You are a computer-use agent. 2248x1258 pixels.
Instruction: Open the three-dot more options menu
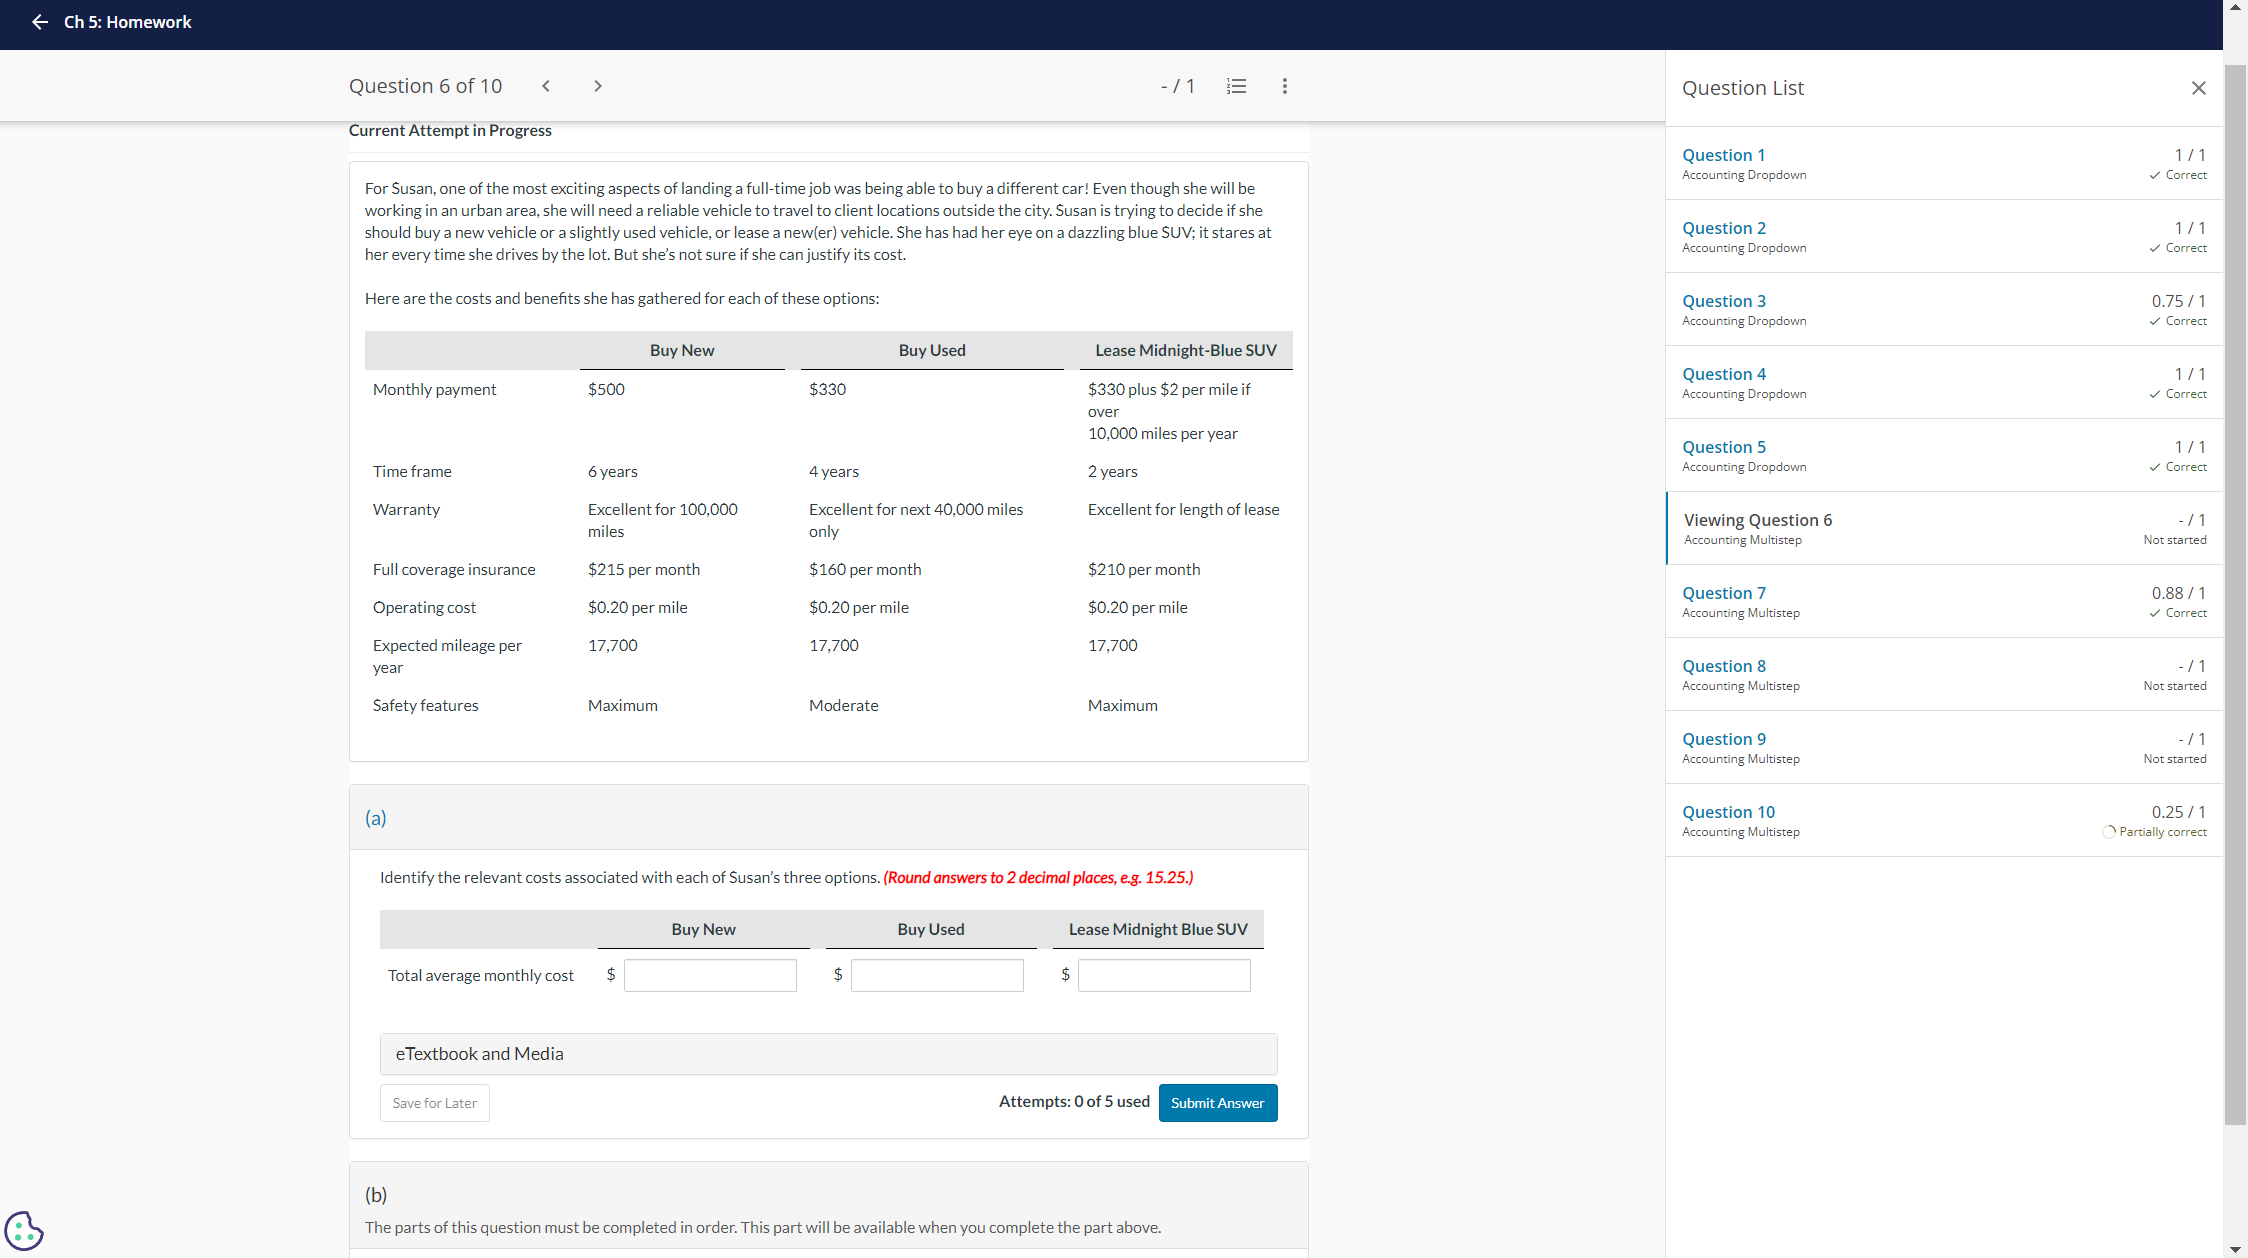[1285, 86]
